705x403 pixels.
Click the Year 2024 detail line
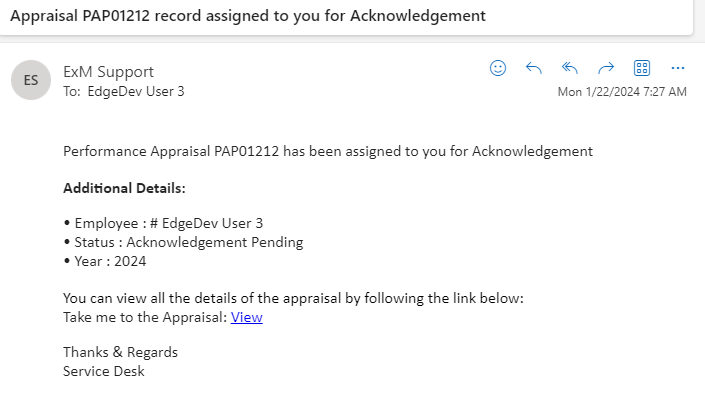point(105,261)
